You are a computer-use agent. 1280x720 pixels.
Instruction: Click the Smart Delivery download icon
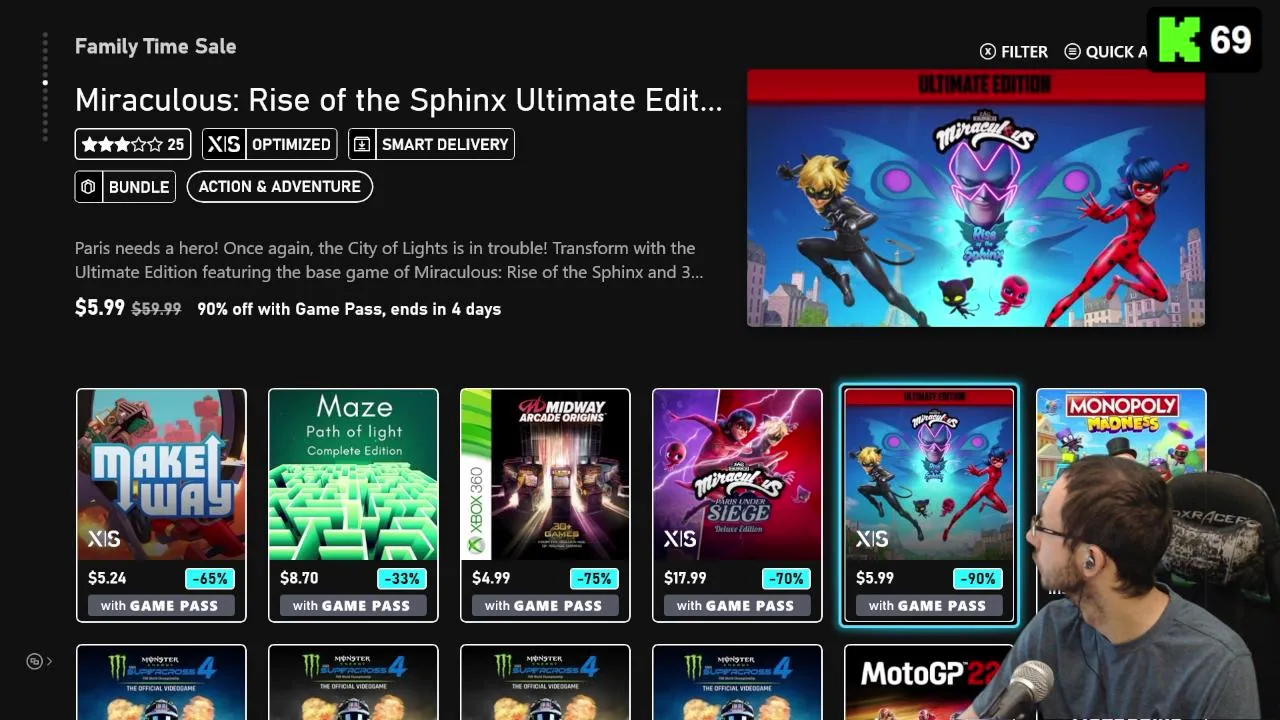(x=362, y=144)
